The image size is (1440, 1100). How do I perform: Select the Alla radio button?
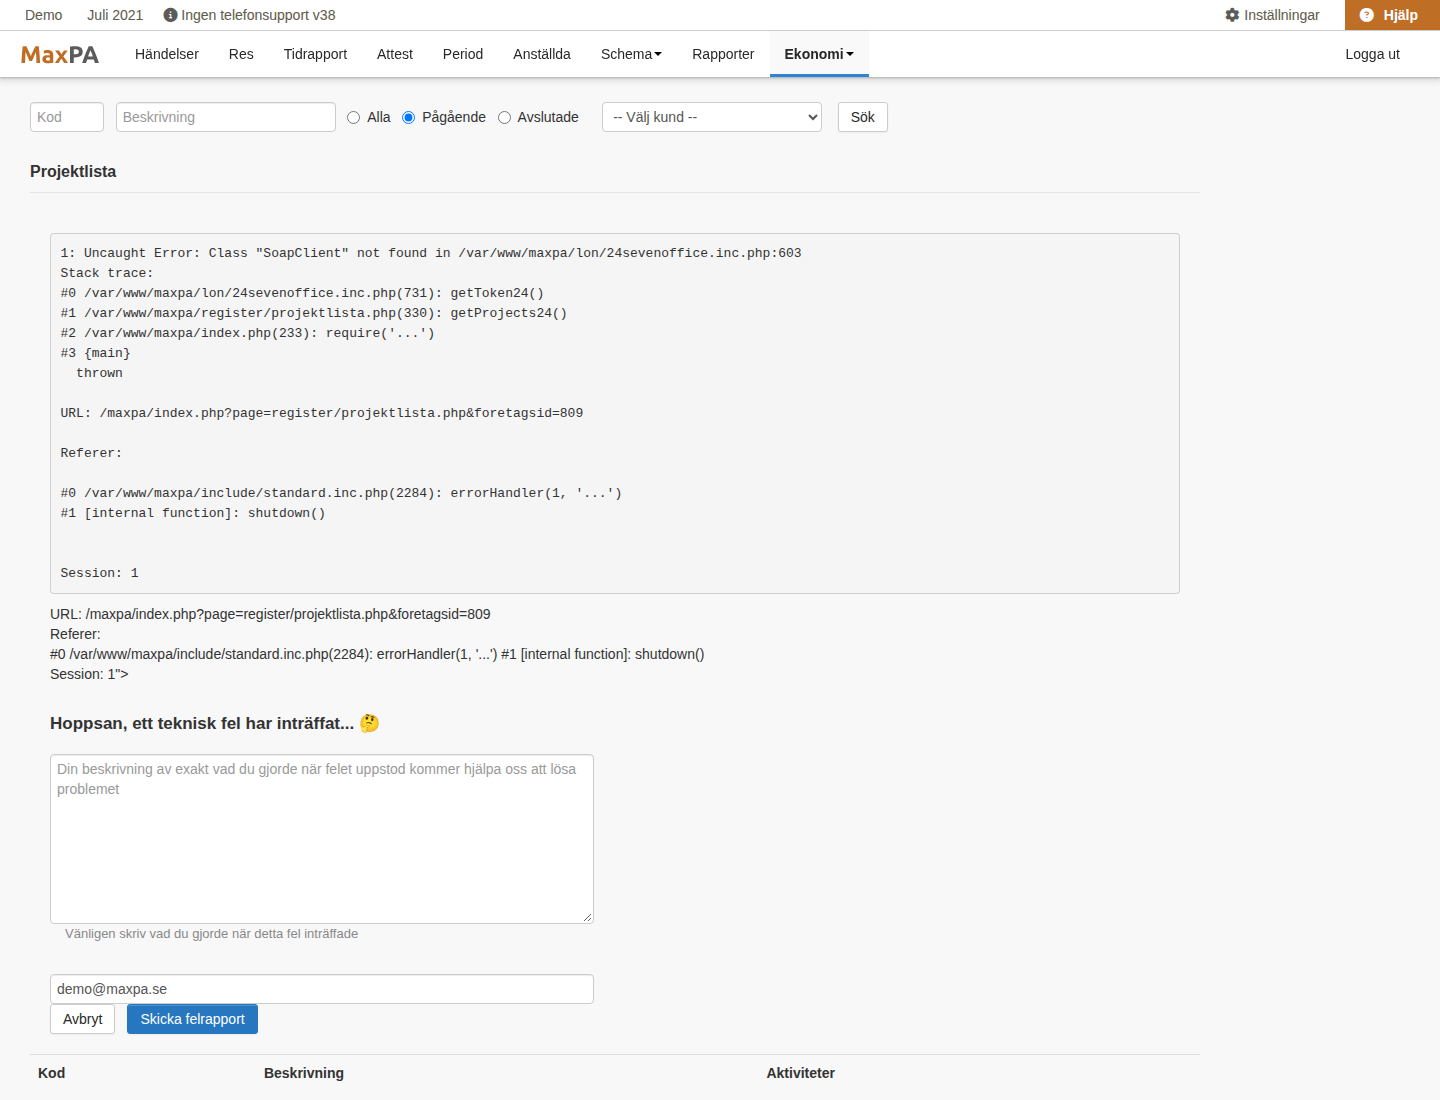click(x=353, y=117)
